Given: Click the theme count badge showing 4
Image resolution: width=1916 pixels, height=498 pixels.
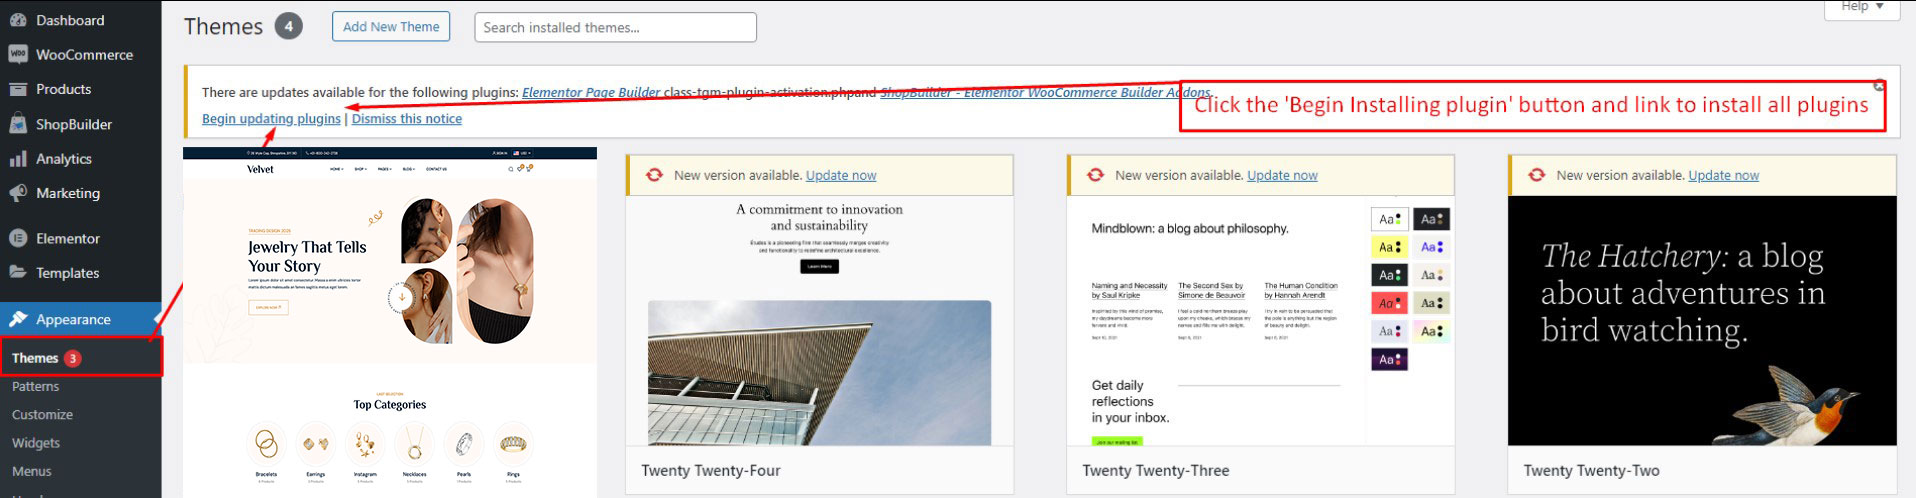Looking at the screenshot, I should (288, 27).
